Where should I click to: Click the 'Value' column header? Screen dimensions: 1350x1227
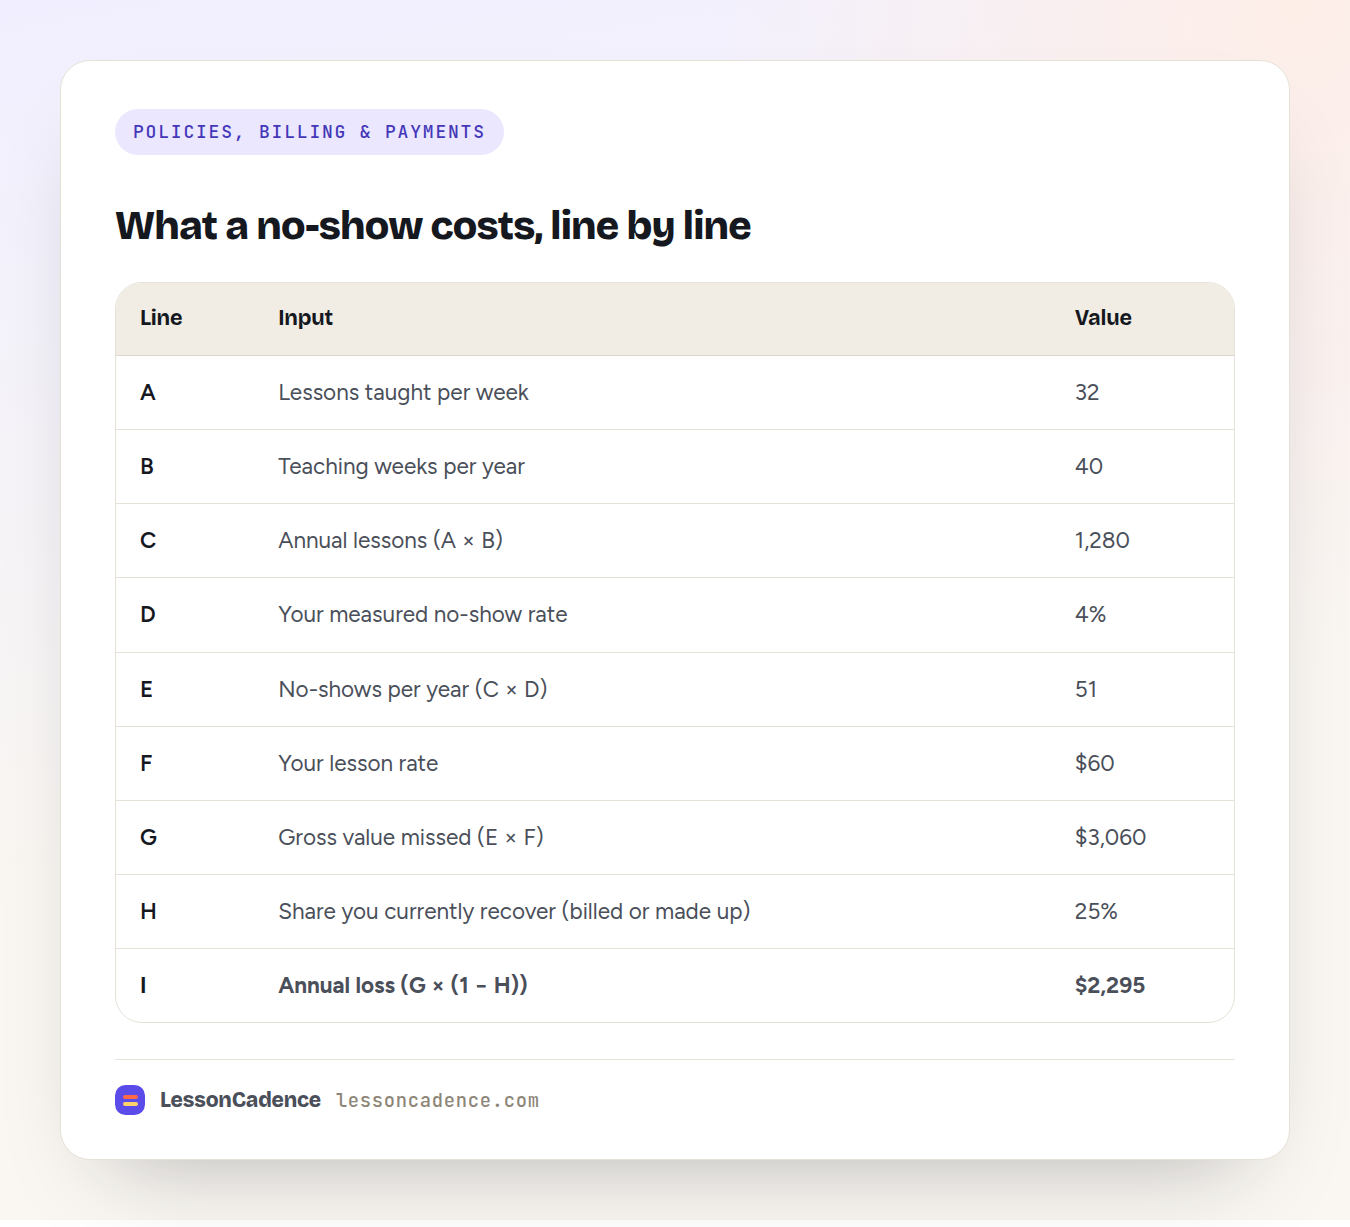1103,318
